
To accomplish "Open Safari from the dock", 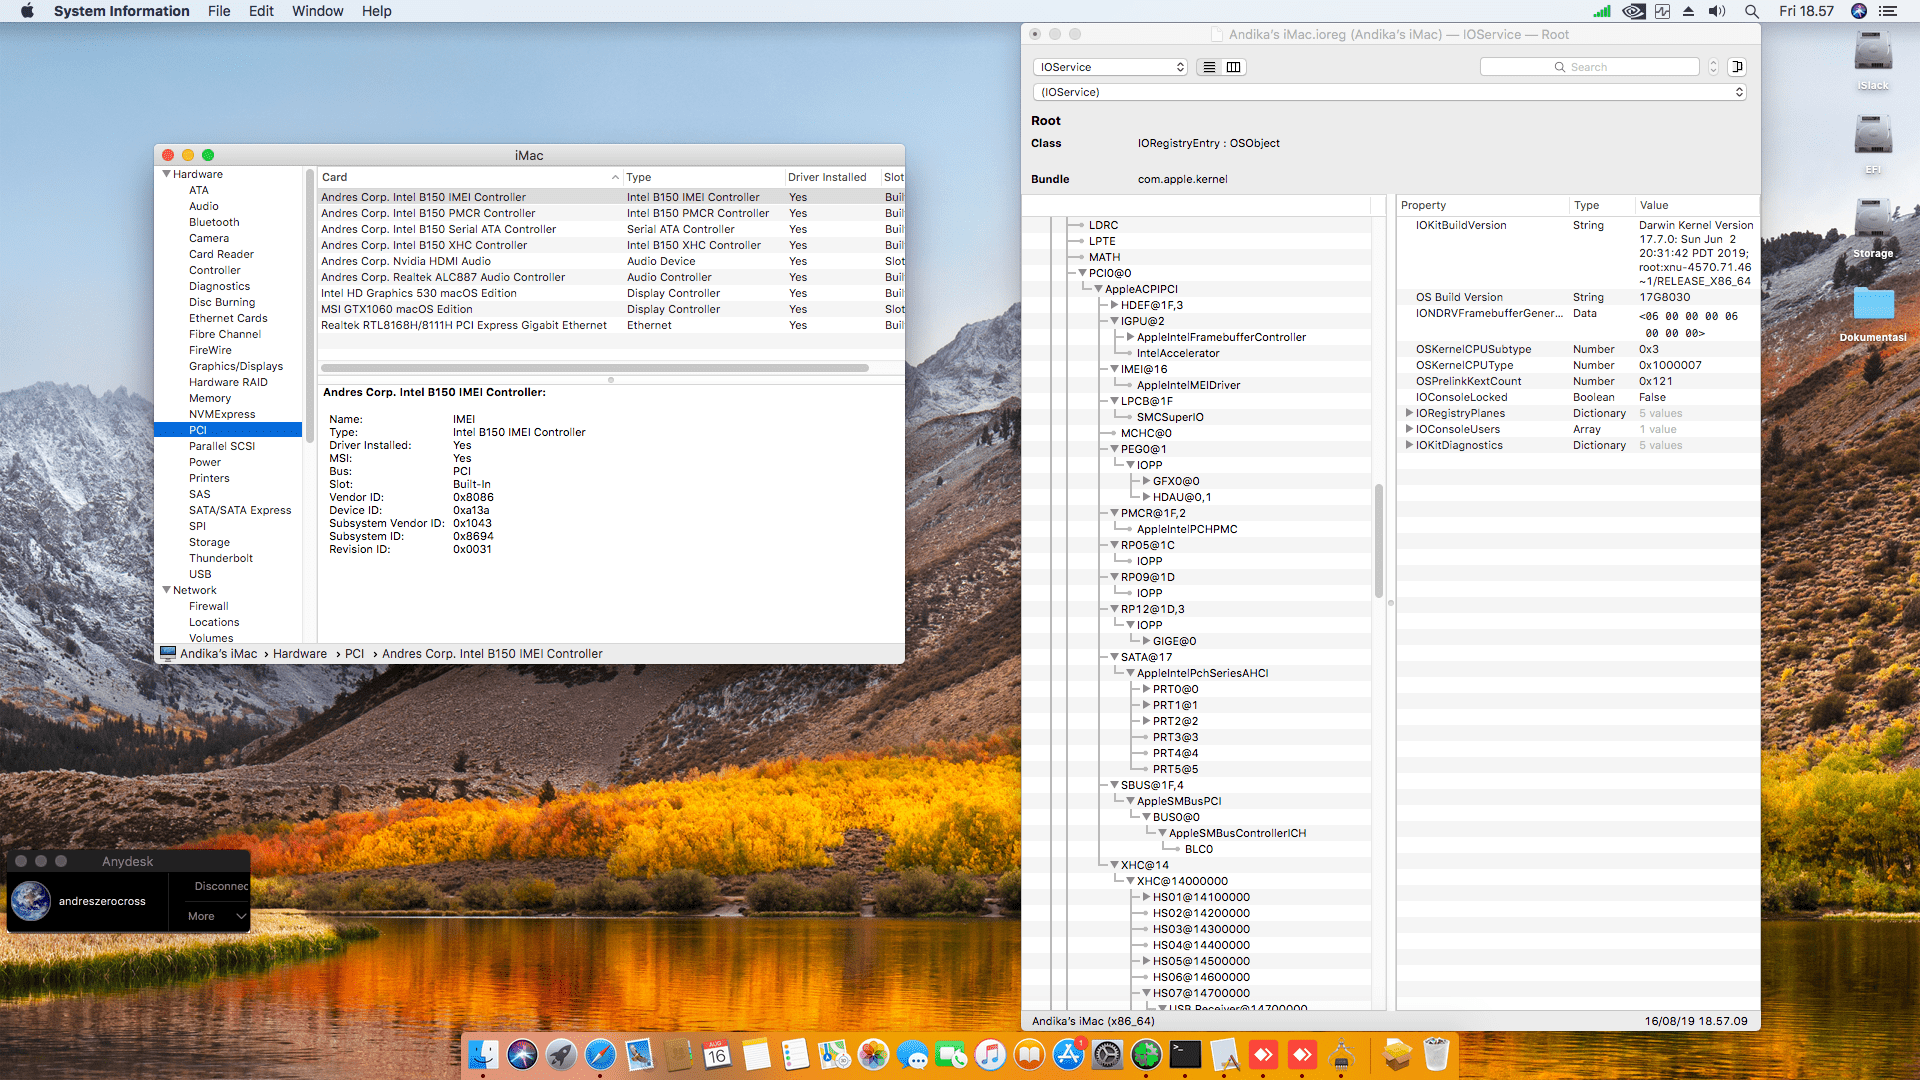I will [x=600, y=1054].
